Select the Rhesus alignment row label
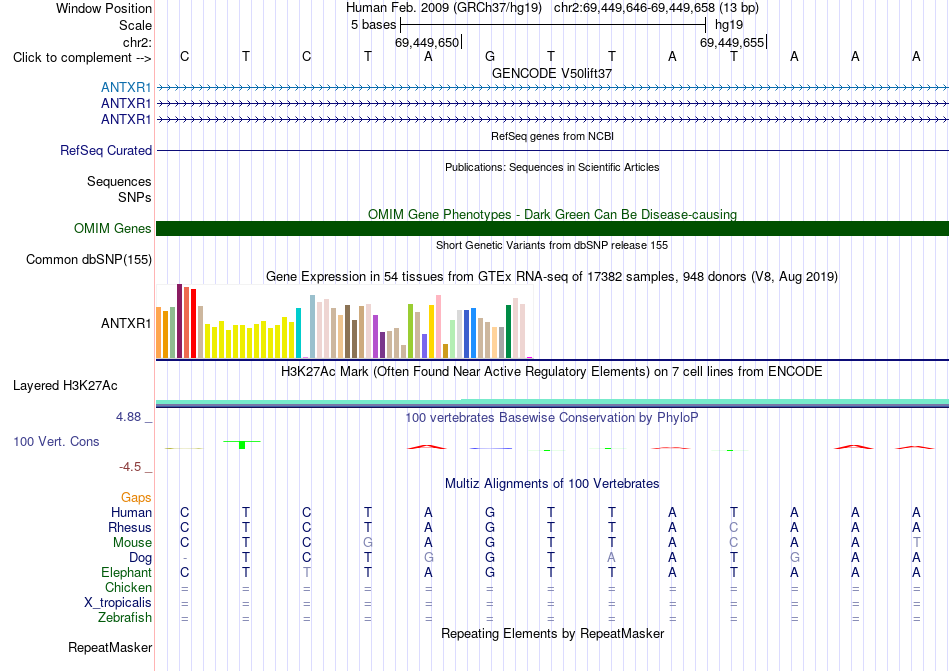The image size is (950, 671). (x=130, y=527)
